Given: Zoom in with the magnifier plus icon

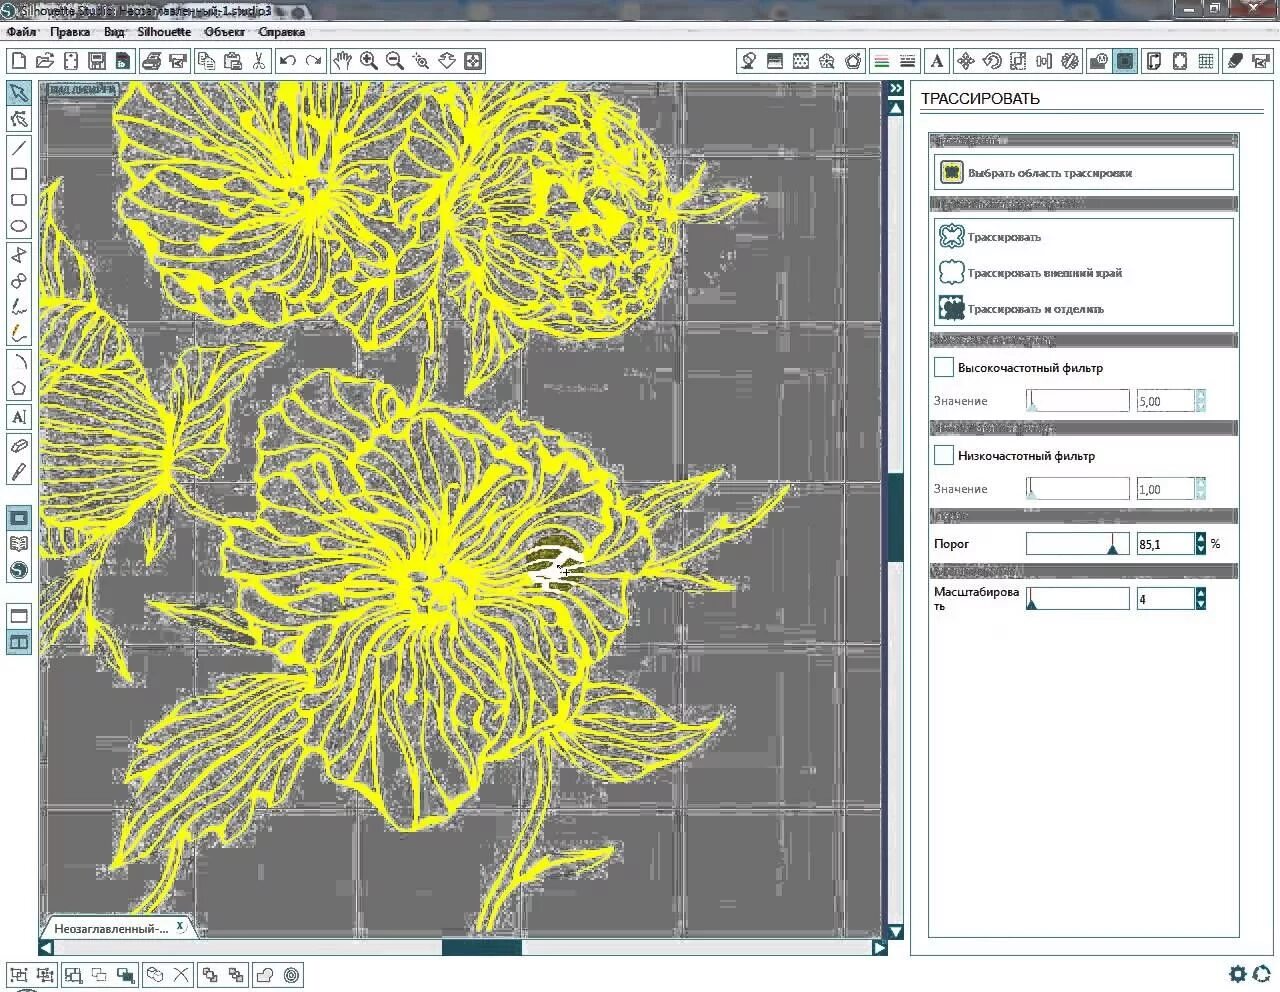Looking at the screenshot, I should 369,61.
